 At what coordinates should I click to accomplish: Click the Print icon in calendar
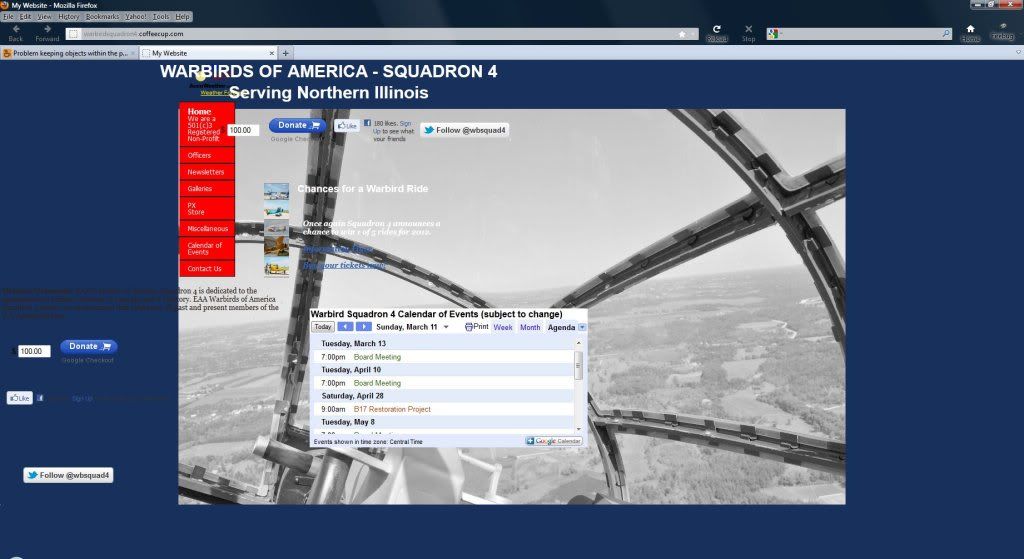point(469,327)
